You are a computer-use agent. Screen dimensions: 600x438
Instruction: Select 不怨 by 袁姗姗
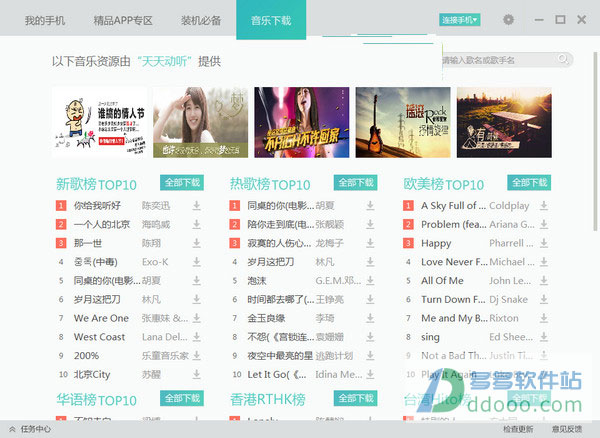click(x=281, y=337)
